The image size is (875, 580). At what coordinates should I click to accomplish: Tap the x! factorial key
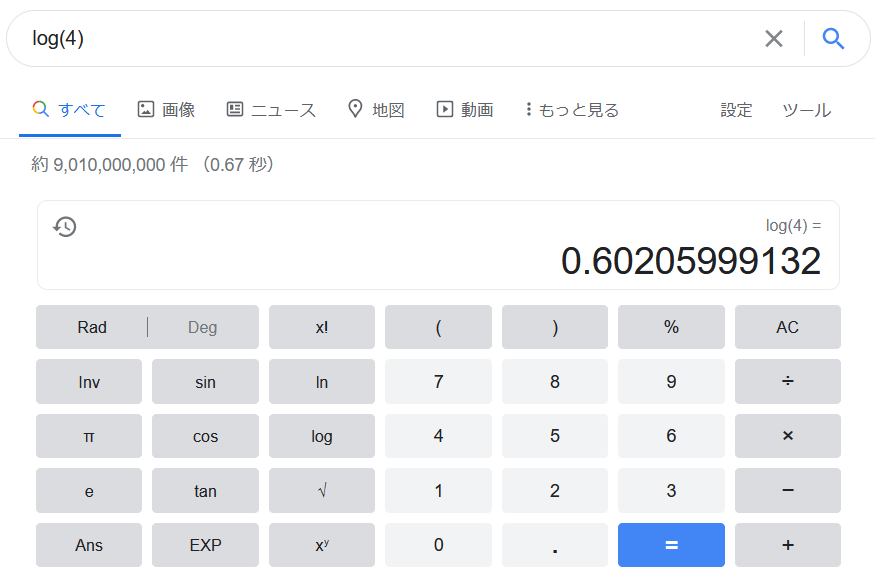point(322,327)
